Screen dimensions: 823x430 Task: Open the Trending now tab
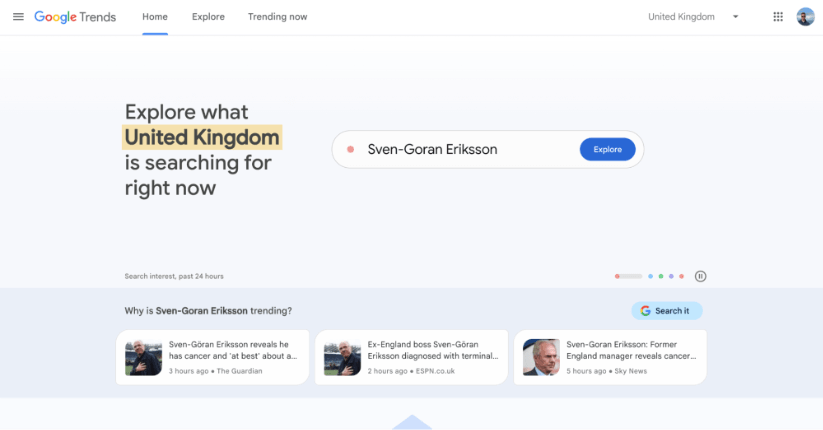(278, 17)
